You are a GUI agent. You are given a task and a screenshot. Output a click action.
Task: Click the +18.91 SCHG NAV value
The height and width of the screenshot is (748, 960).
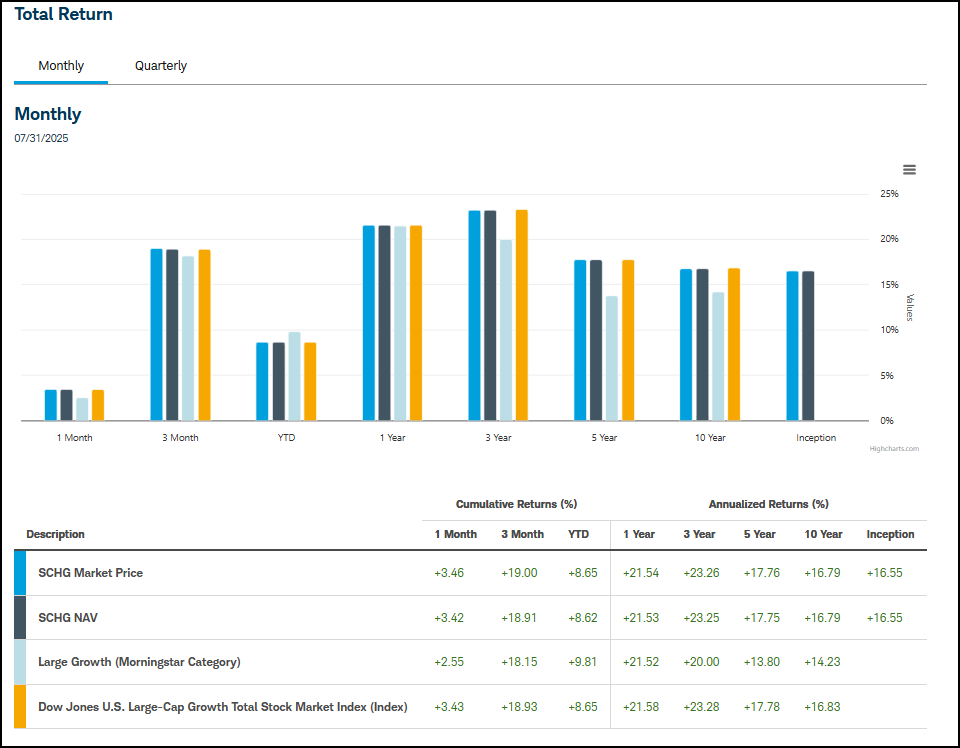click(519, 618)
